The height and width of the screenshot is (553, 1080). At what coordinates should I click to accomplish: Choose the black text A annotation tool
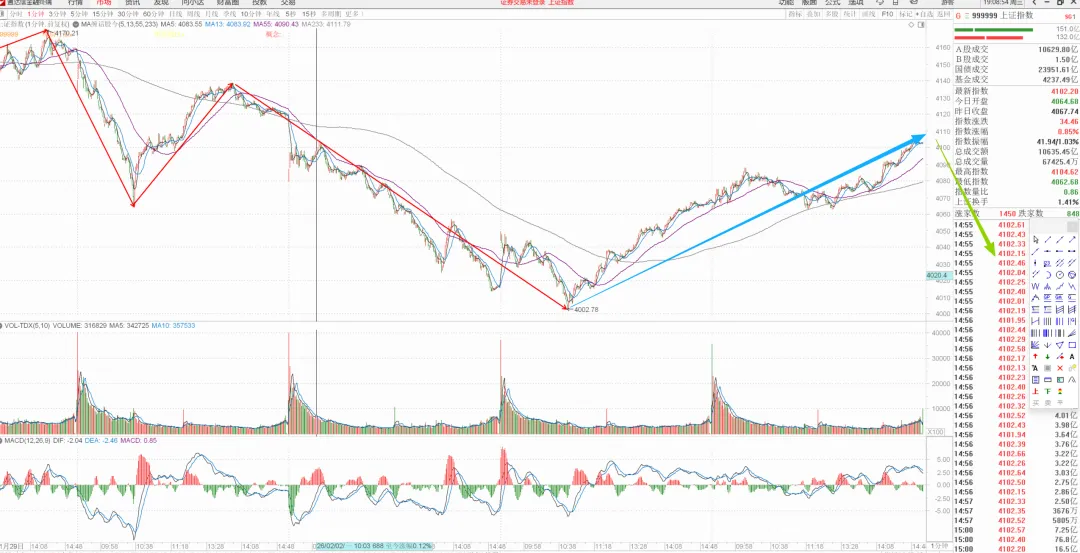pyautogui.click(x=1072, y=356)
